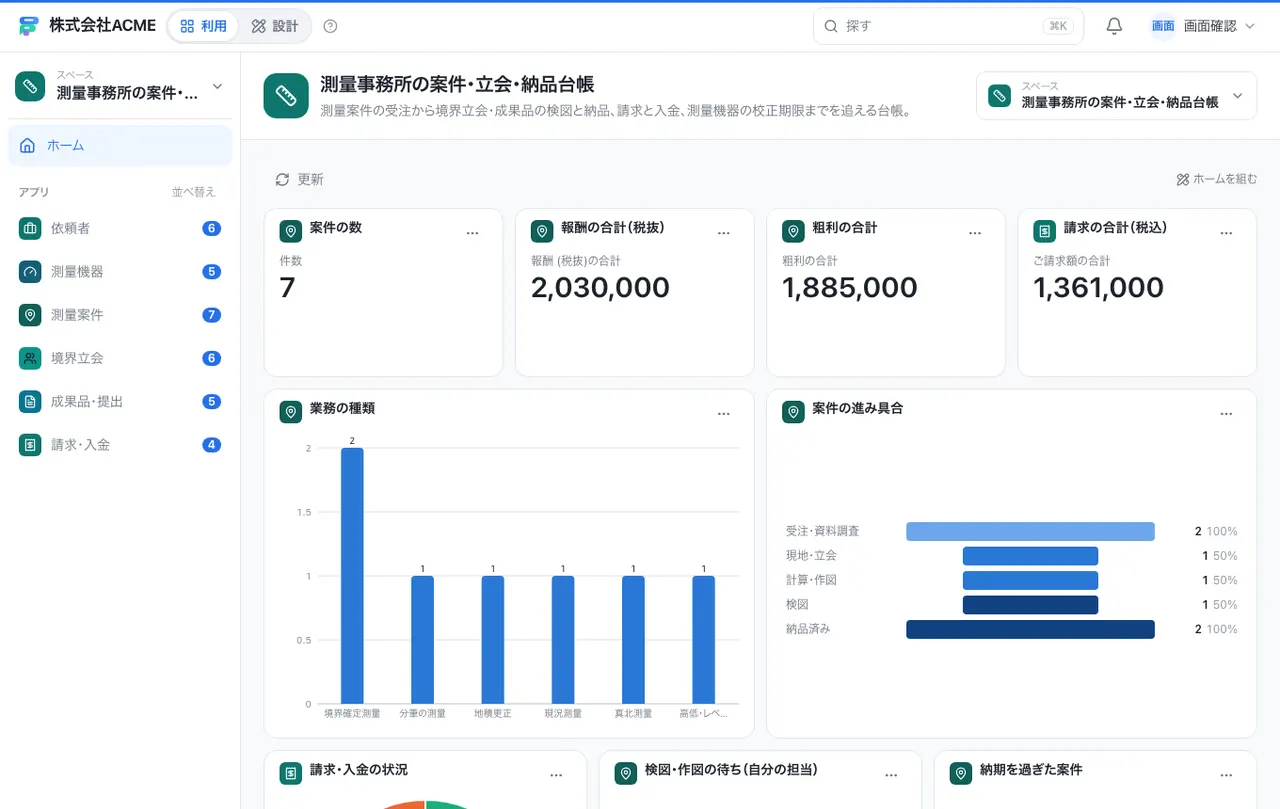Click the 1,885,000 粗利 total value

coord(850,288)
